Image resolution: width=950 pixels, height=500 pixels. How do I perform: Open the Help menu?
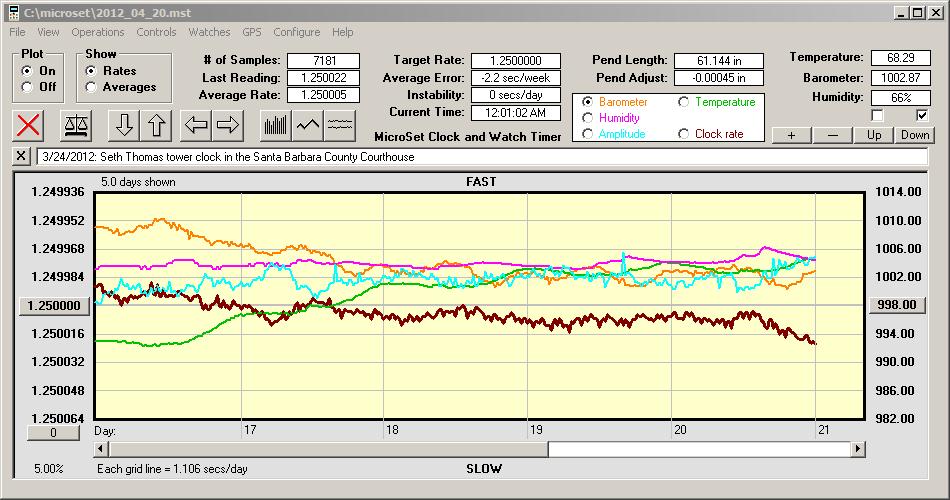tap(342, 32)
